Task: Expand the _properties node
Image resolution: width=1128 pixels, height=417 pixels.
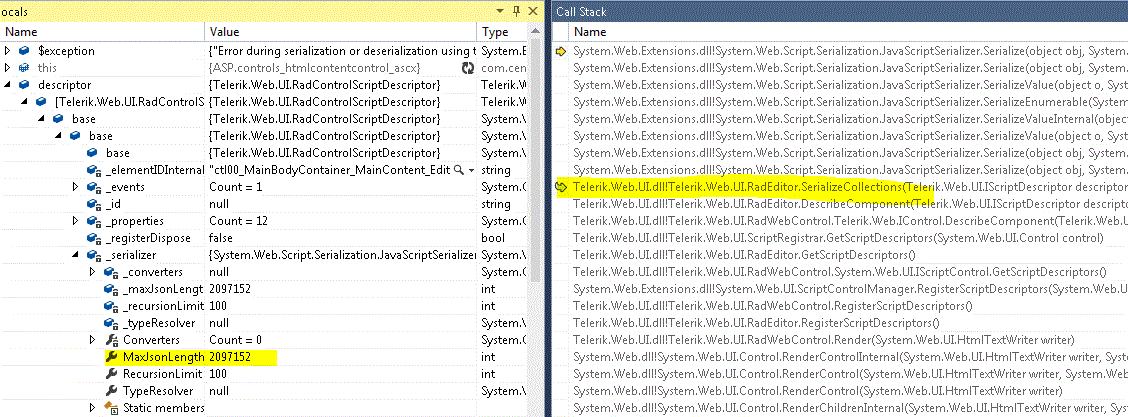Action: click(x=77, y=221)
